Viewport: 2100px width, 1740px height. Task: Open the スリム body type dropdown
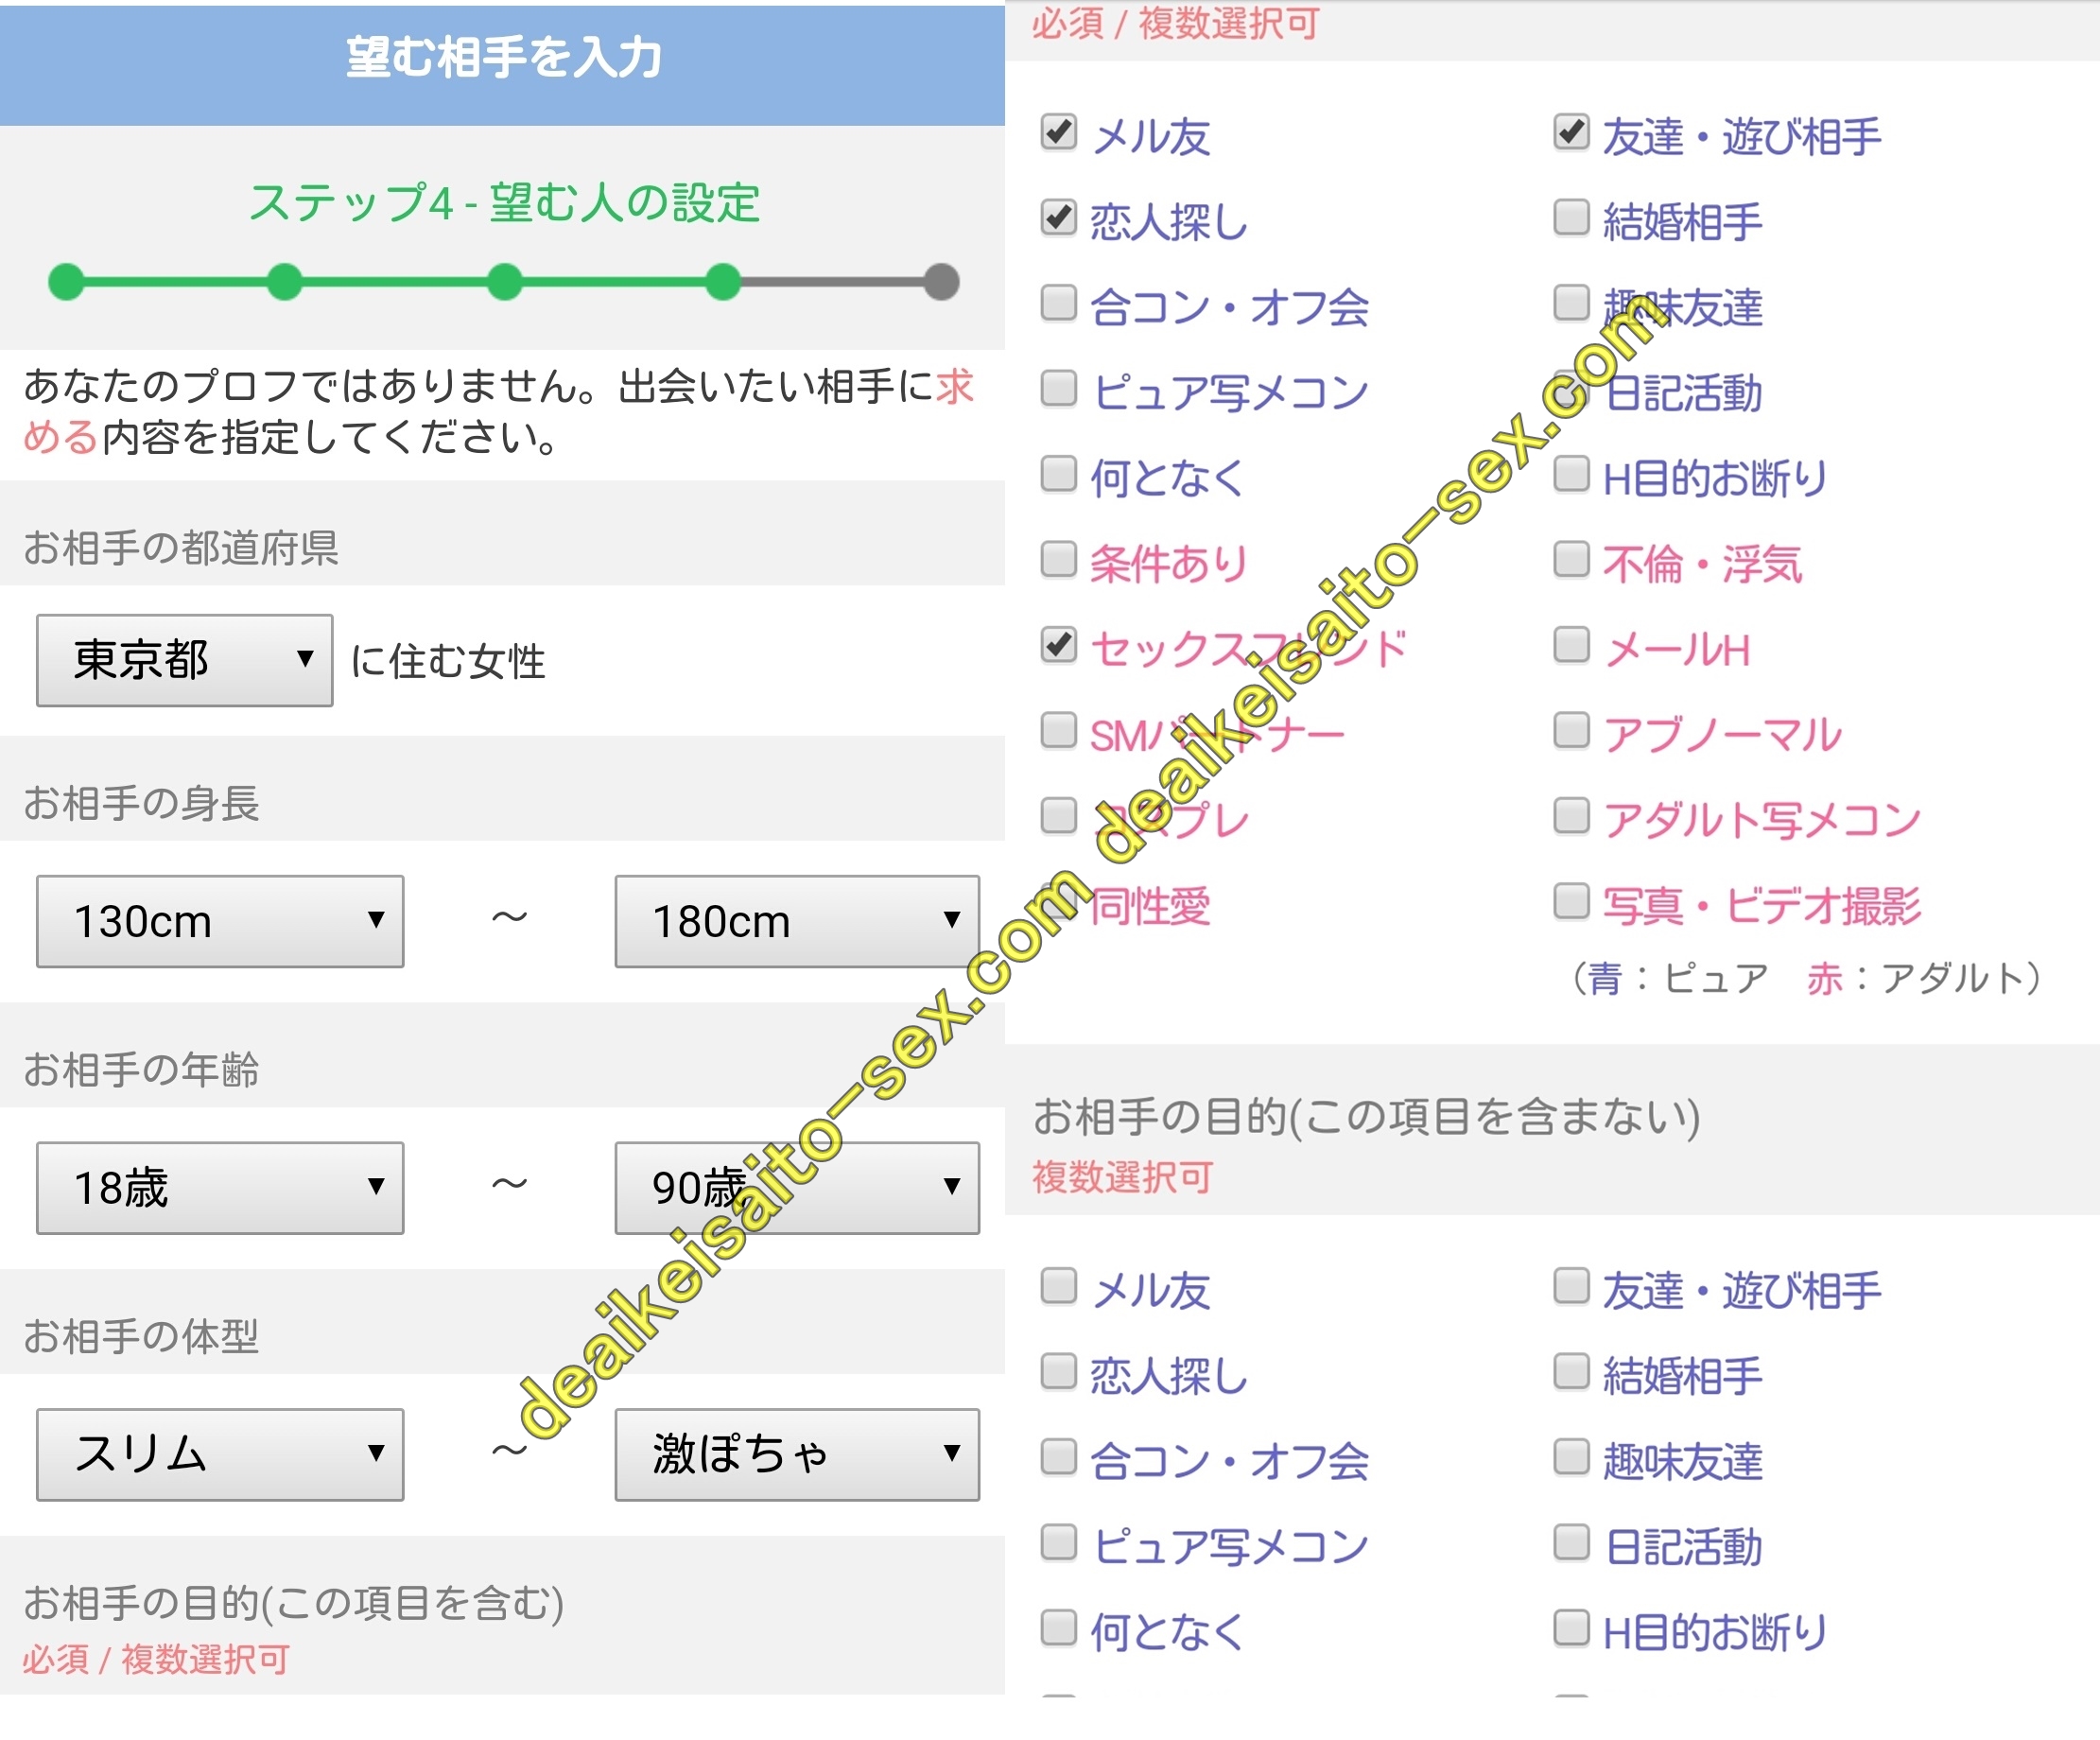220,1454
